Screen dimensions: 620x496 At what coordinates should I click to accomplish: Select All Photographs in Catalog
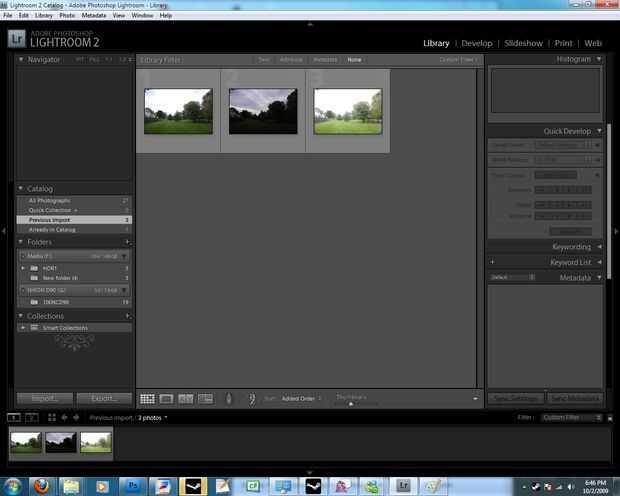(74, 201)
